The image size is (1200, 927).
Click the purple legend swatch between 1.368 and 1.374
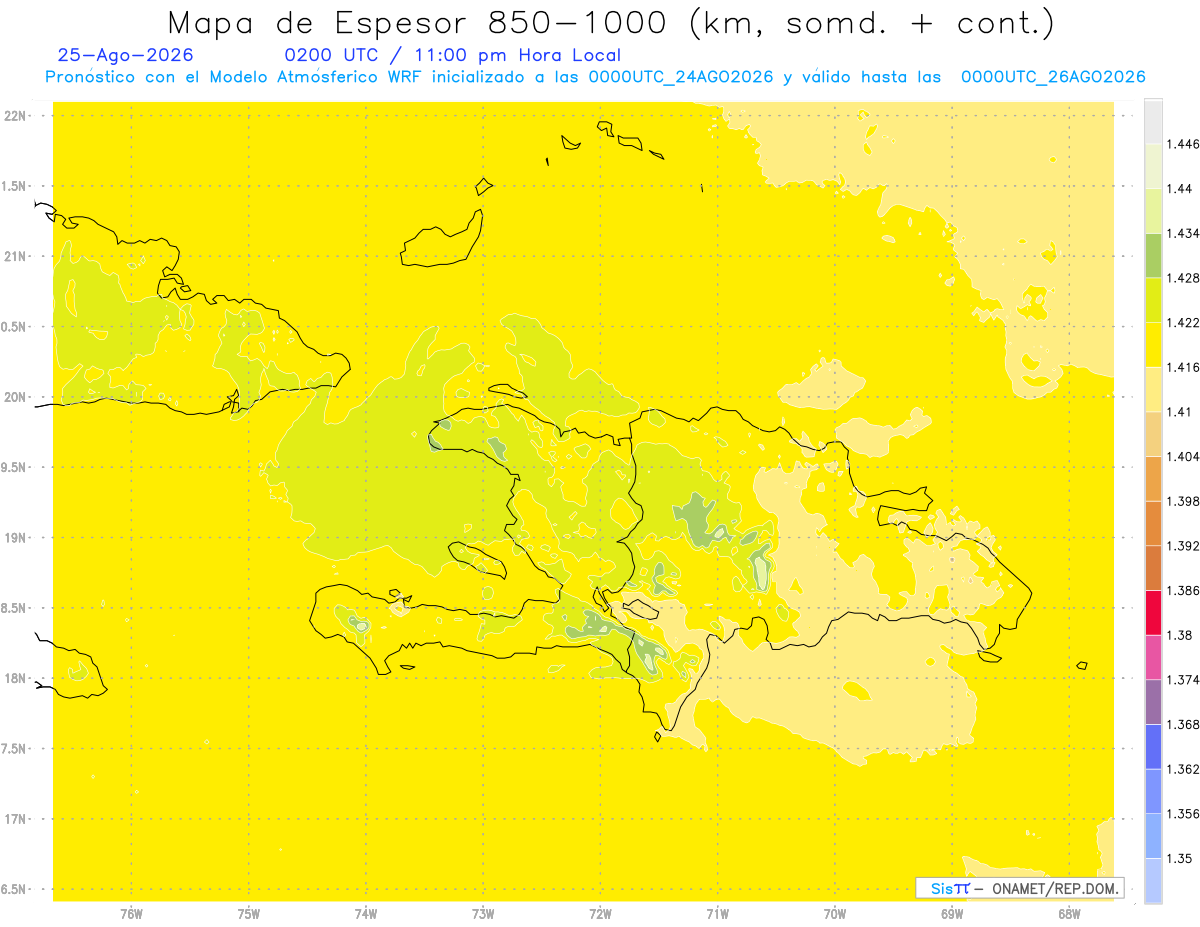click(1153, 702)
